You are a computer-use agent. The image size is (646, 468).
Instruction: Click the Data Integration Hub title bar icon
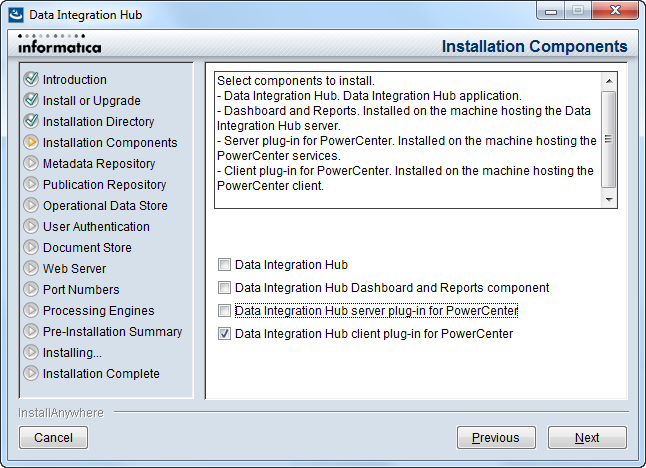16,15
